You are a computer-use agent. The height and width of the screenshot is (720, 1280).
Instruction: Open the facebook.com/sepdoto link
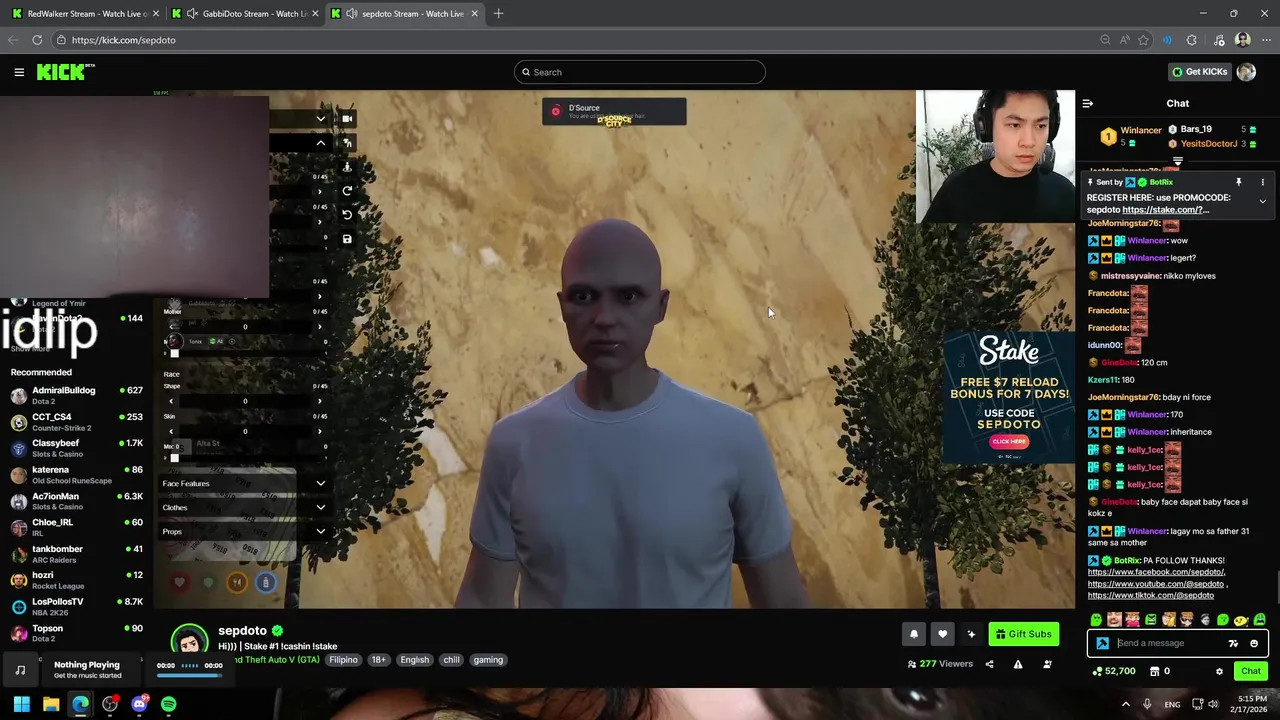[x=1156, y=572]
